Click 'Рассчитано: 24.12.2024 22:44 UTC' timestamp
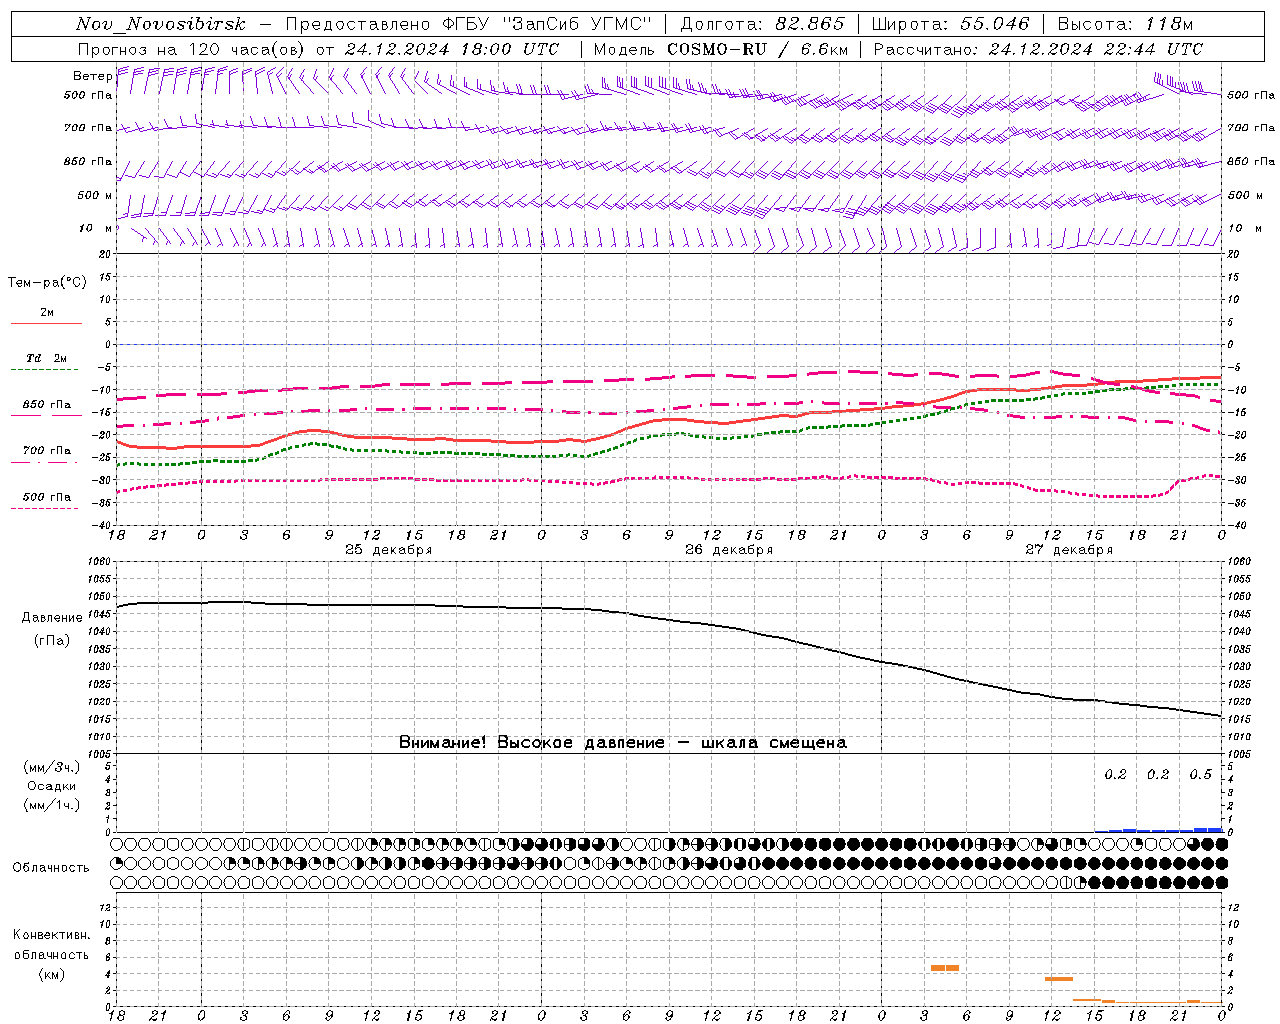This screenshot has height=1024, width=1280. pyautogui.click(x=1039, y=49)
